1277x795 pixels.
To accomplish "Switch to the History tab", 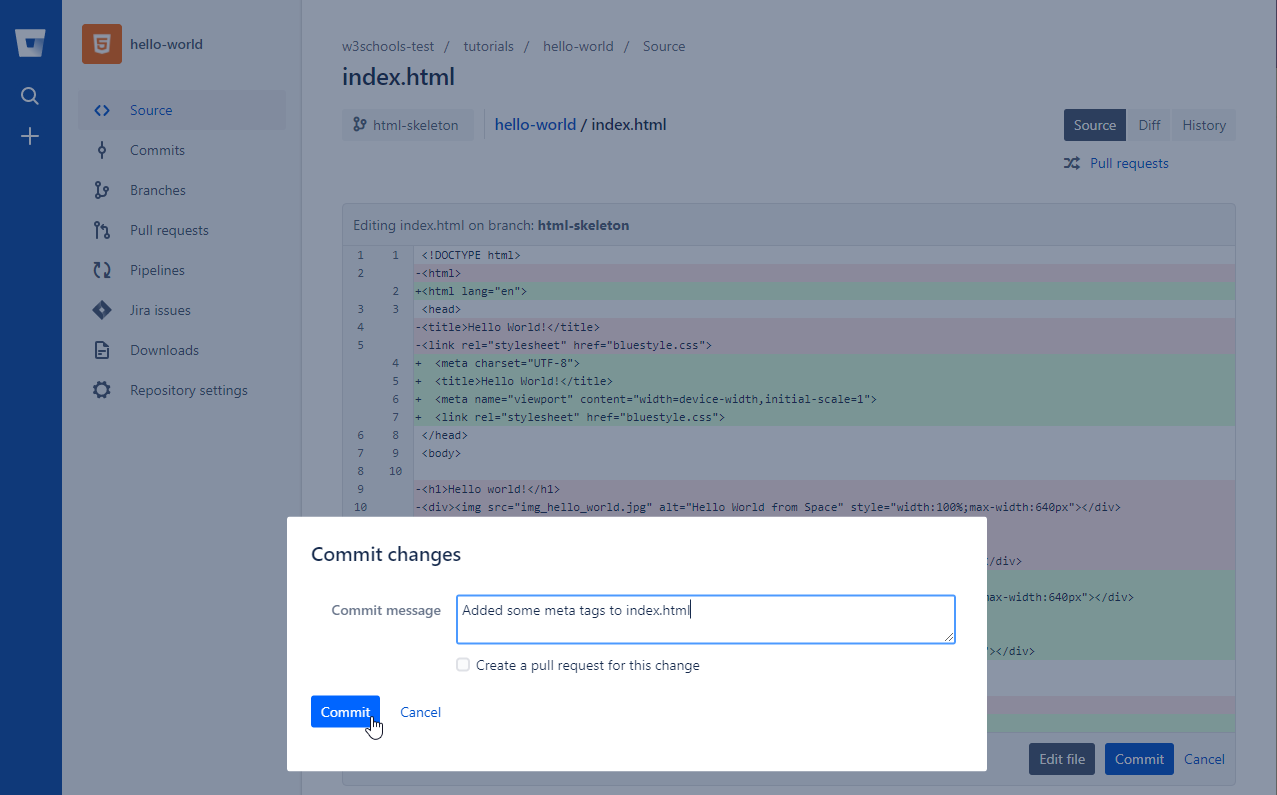I will tap(1203, 125).
